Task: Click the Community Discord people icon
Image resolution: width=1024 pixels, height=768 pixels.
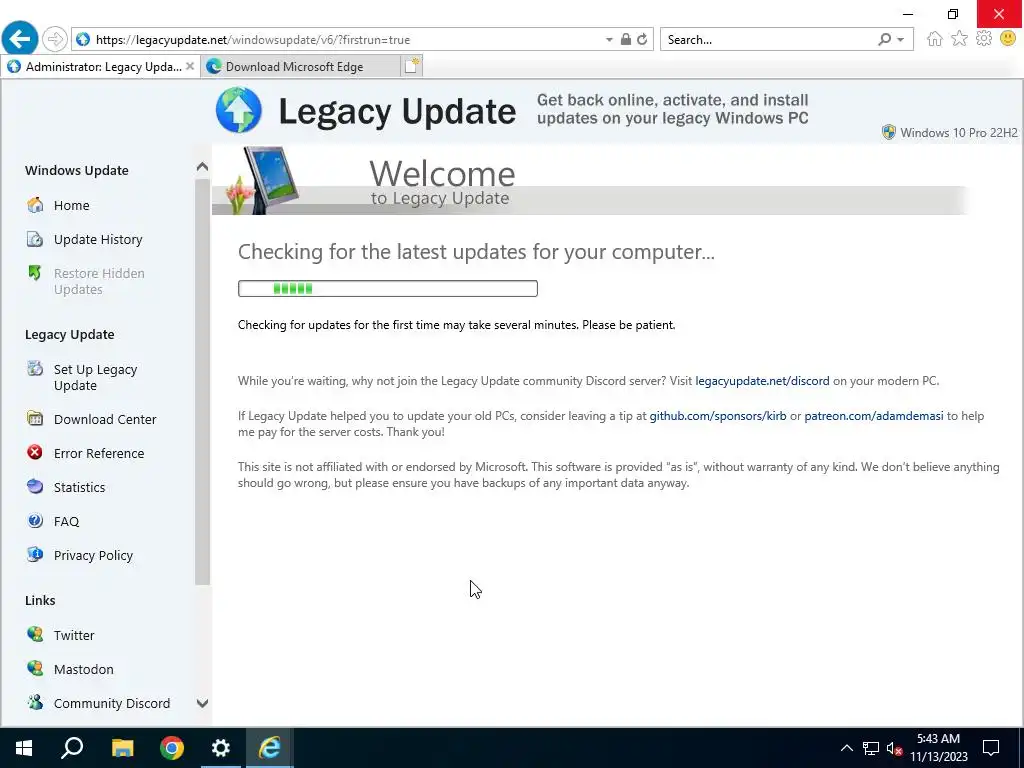Action: pos(35,703)
